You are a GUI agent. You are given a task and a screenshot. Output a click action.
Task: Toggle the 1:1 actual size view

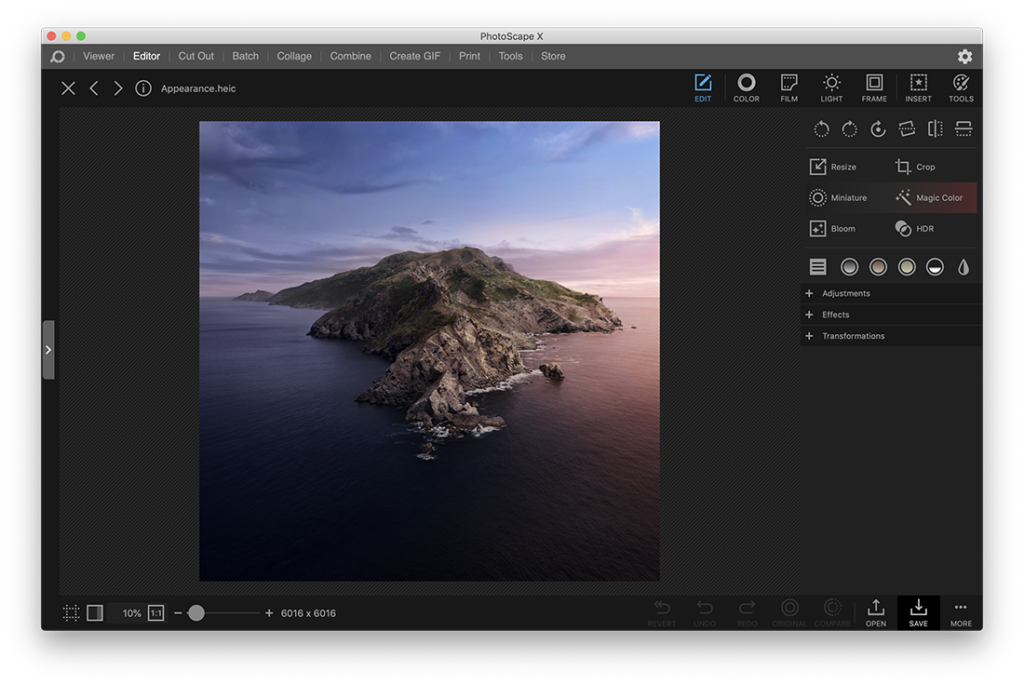[156, 613]
